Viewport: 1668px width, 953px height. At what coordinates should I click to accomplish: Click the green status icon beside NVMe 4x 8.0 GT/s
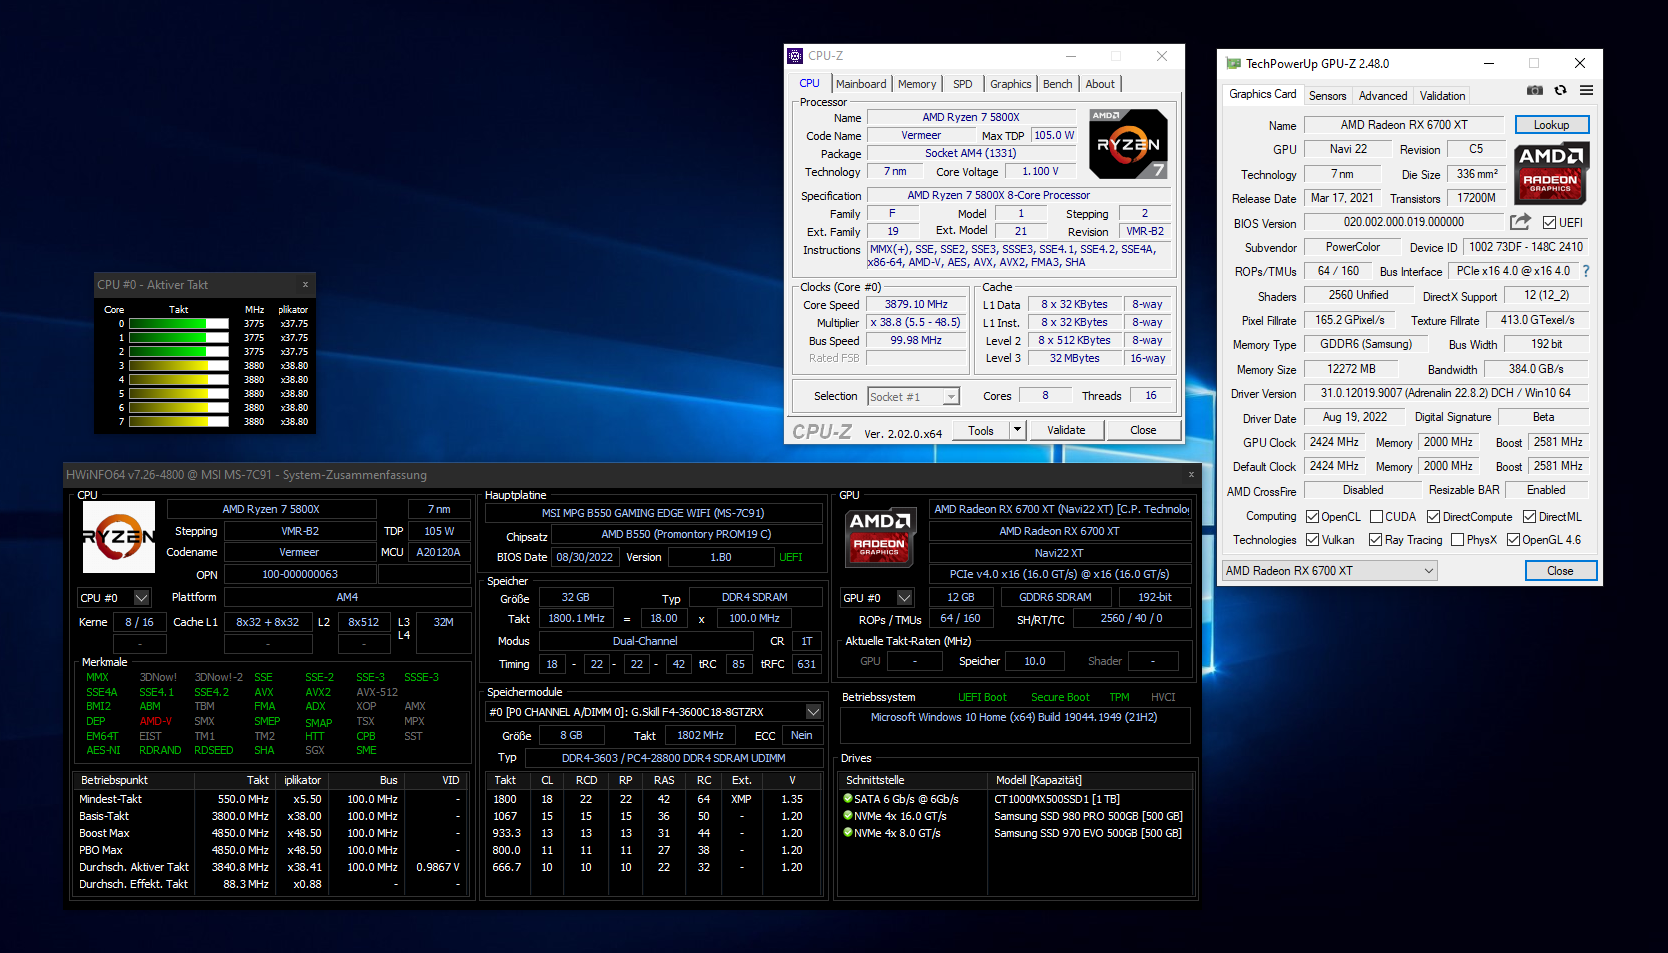[x=848, y=833]
